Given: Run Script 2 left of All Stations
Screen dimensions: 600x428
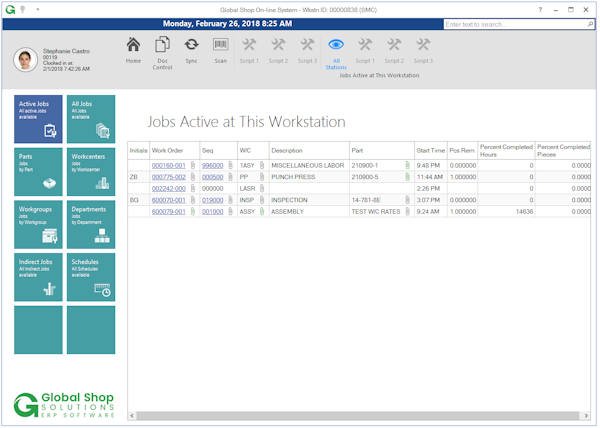Looking at the screenshot, I should (278, 50).
